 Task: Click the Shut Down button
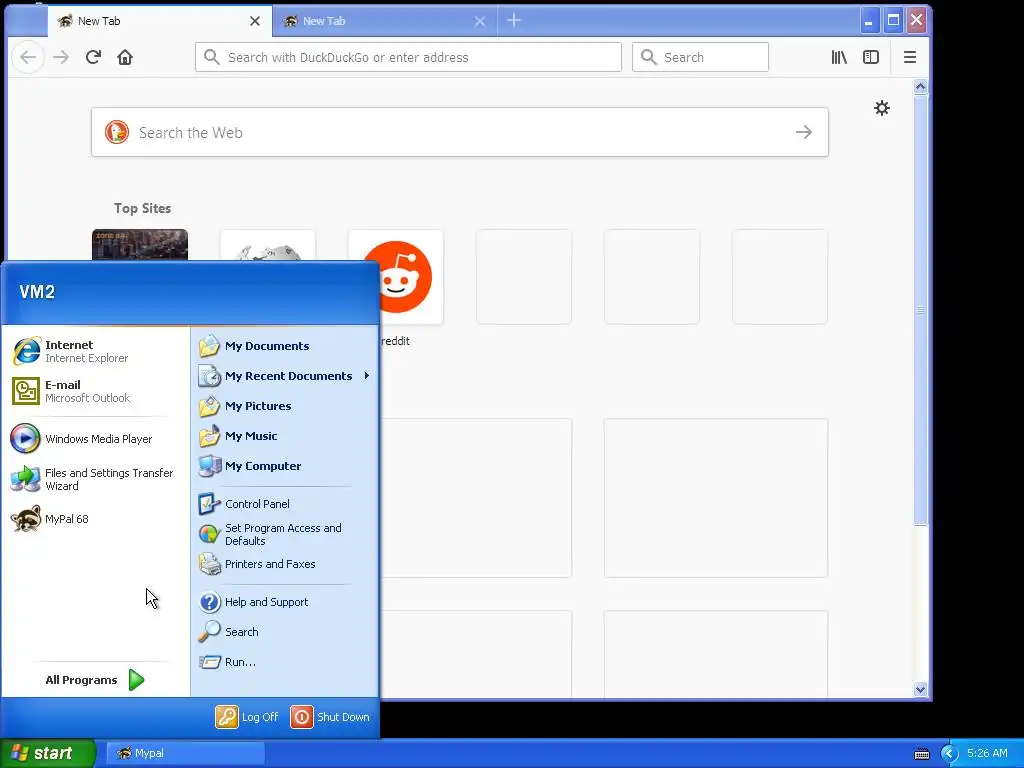point(330,717)
